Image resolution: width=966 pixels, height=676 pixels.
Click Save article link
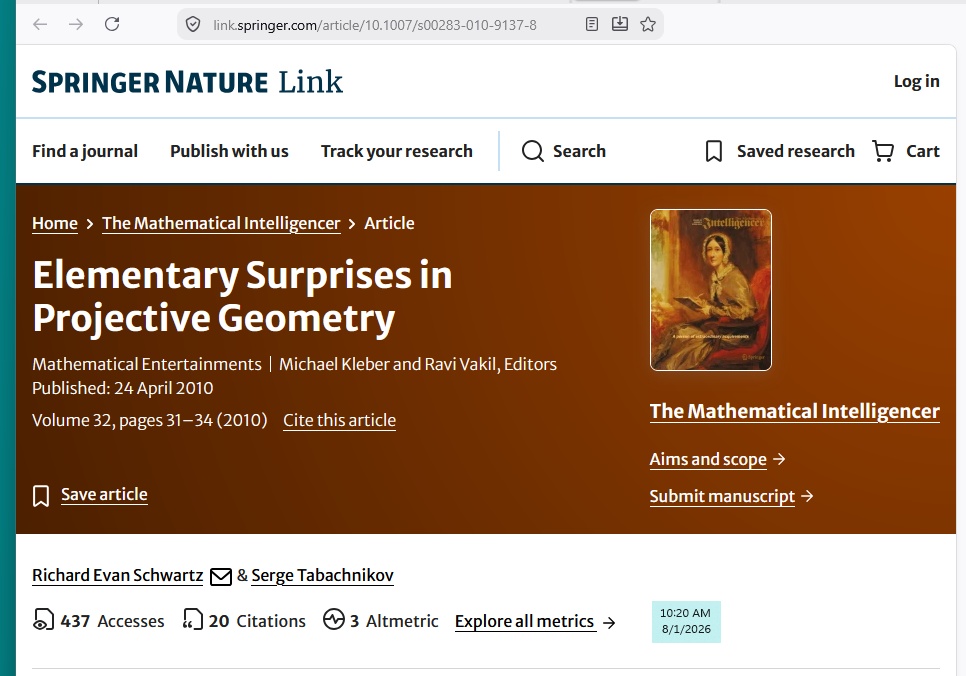click(x=104, y=495)
